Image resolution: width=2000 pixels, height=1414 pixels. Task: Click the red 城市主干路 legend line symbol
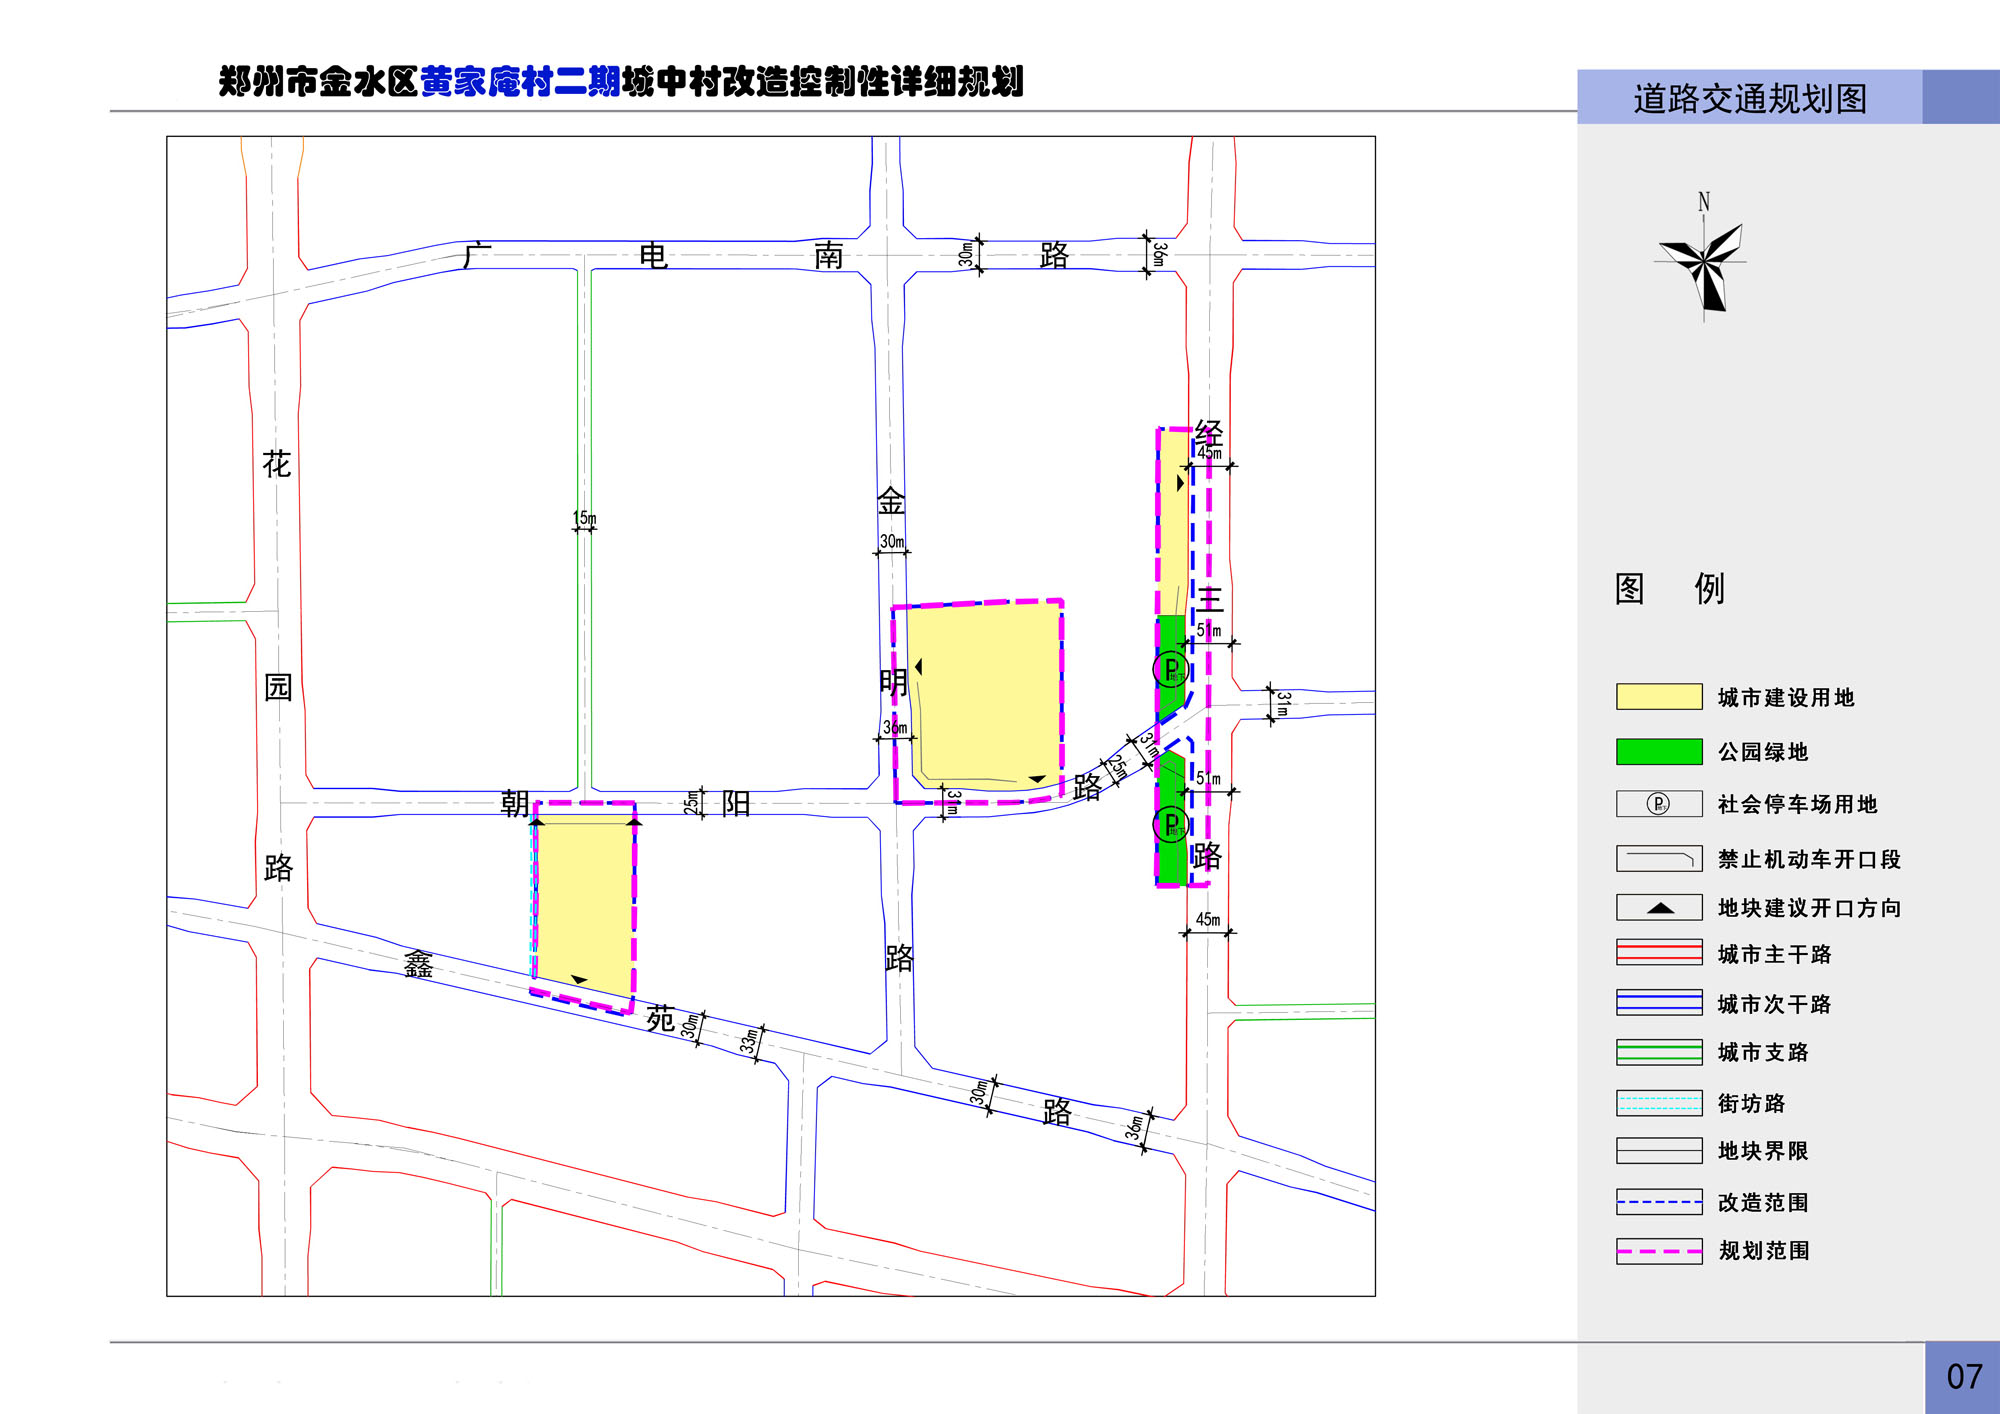(x=1659, y=952)
